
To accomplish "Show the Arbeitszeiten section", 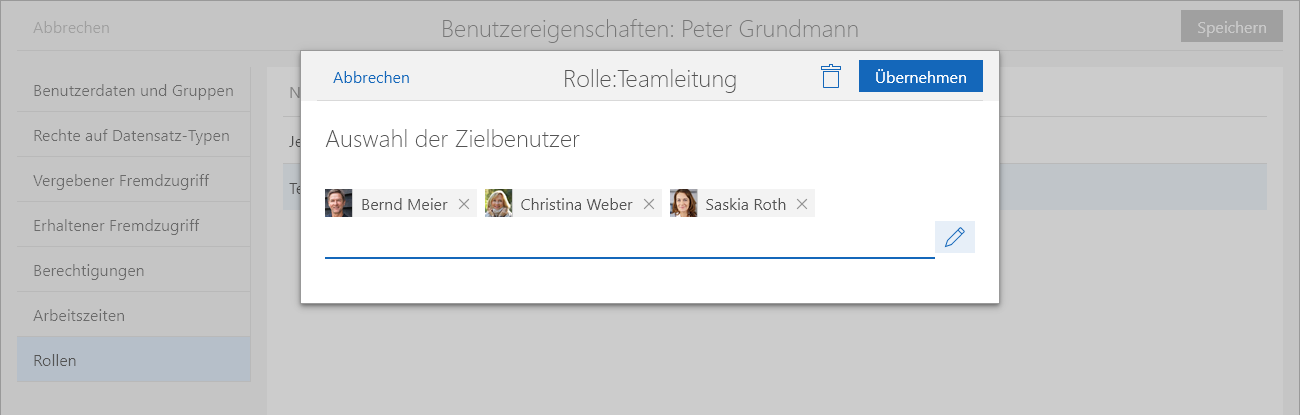I will pyautogui.click(x=79, y=316).
